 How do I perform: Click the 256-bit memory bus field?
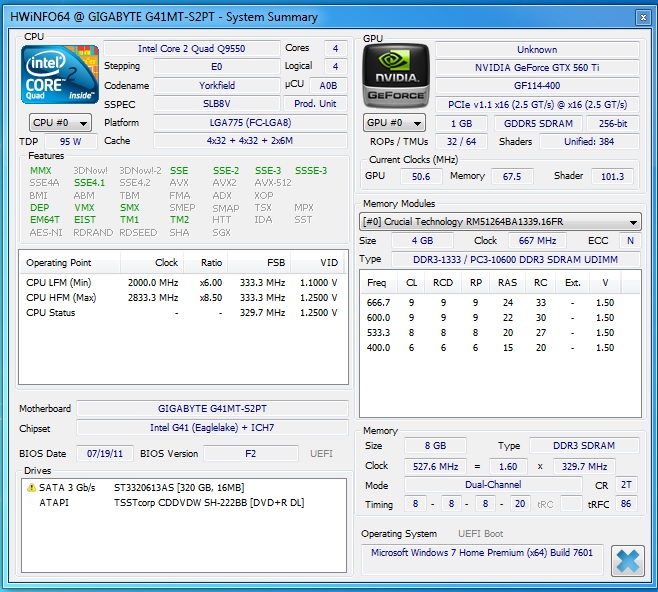point(613,124)
